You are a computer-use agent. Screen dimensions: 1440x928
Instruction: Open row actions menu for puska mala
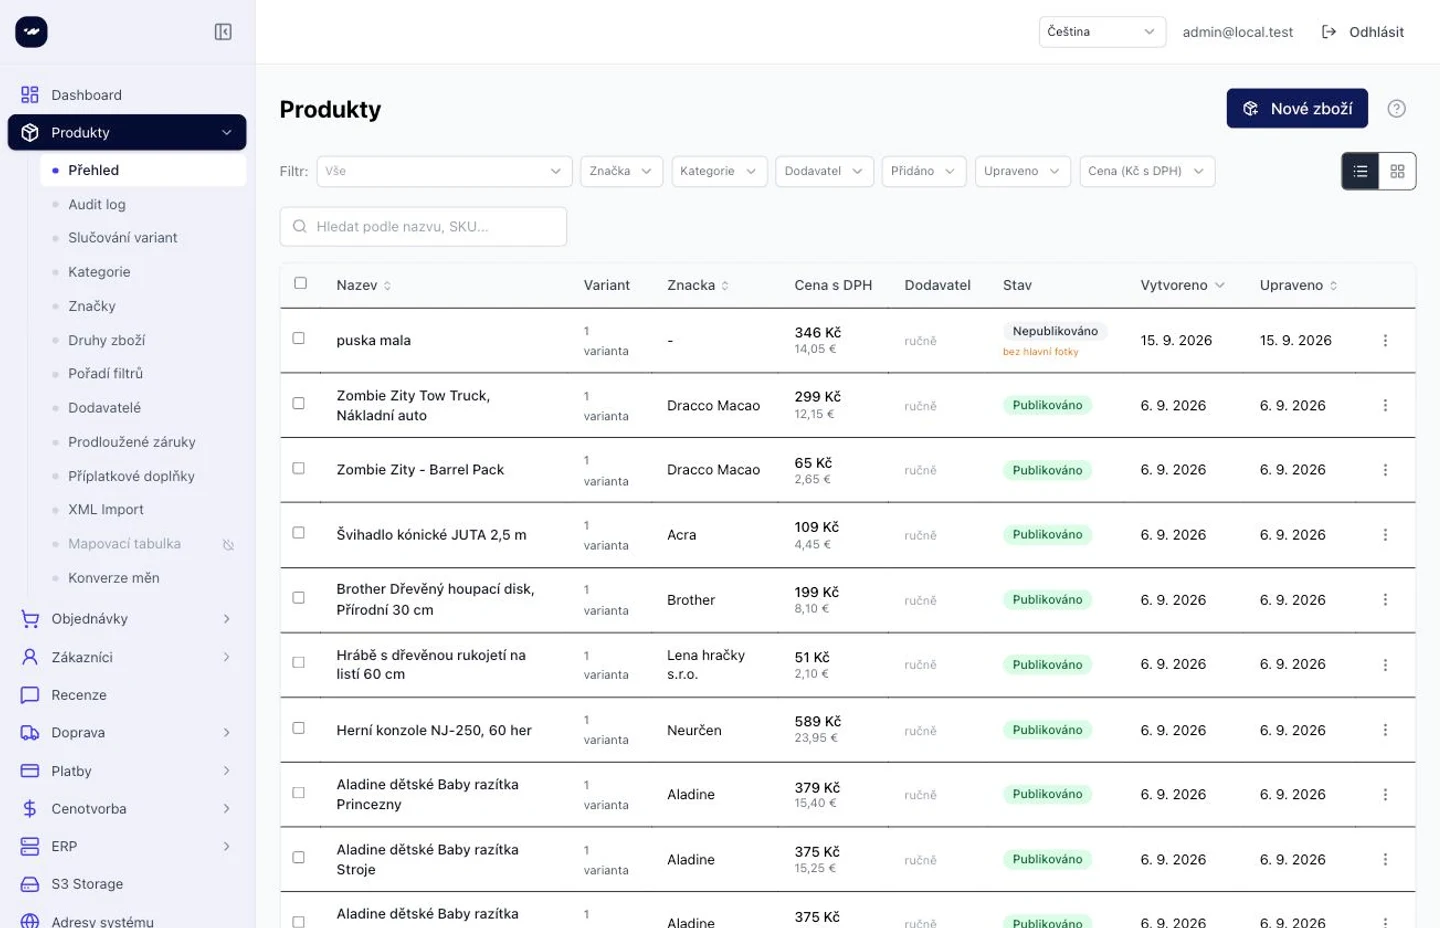(x=1385, y=341)
